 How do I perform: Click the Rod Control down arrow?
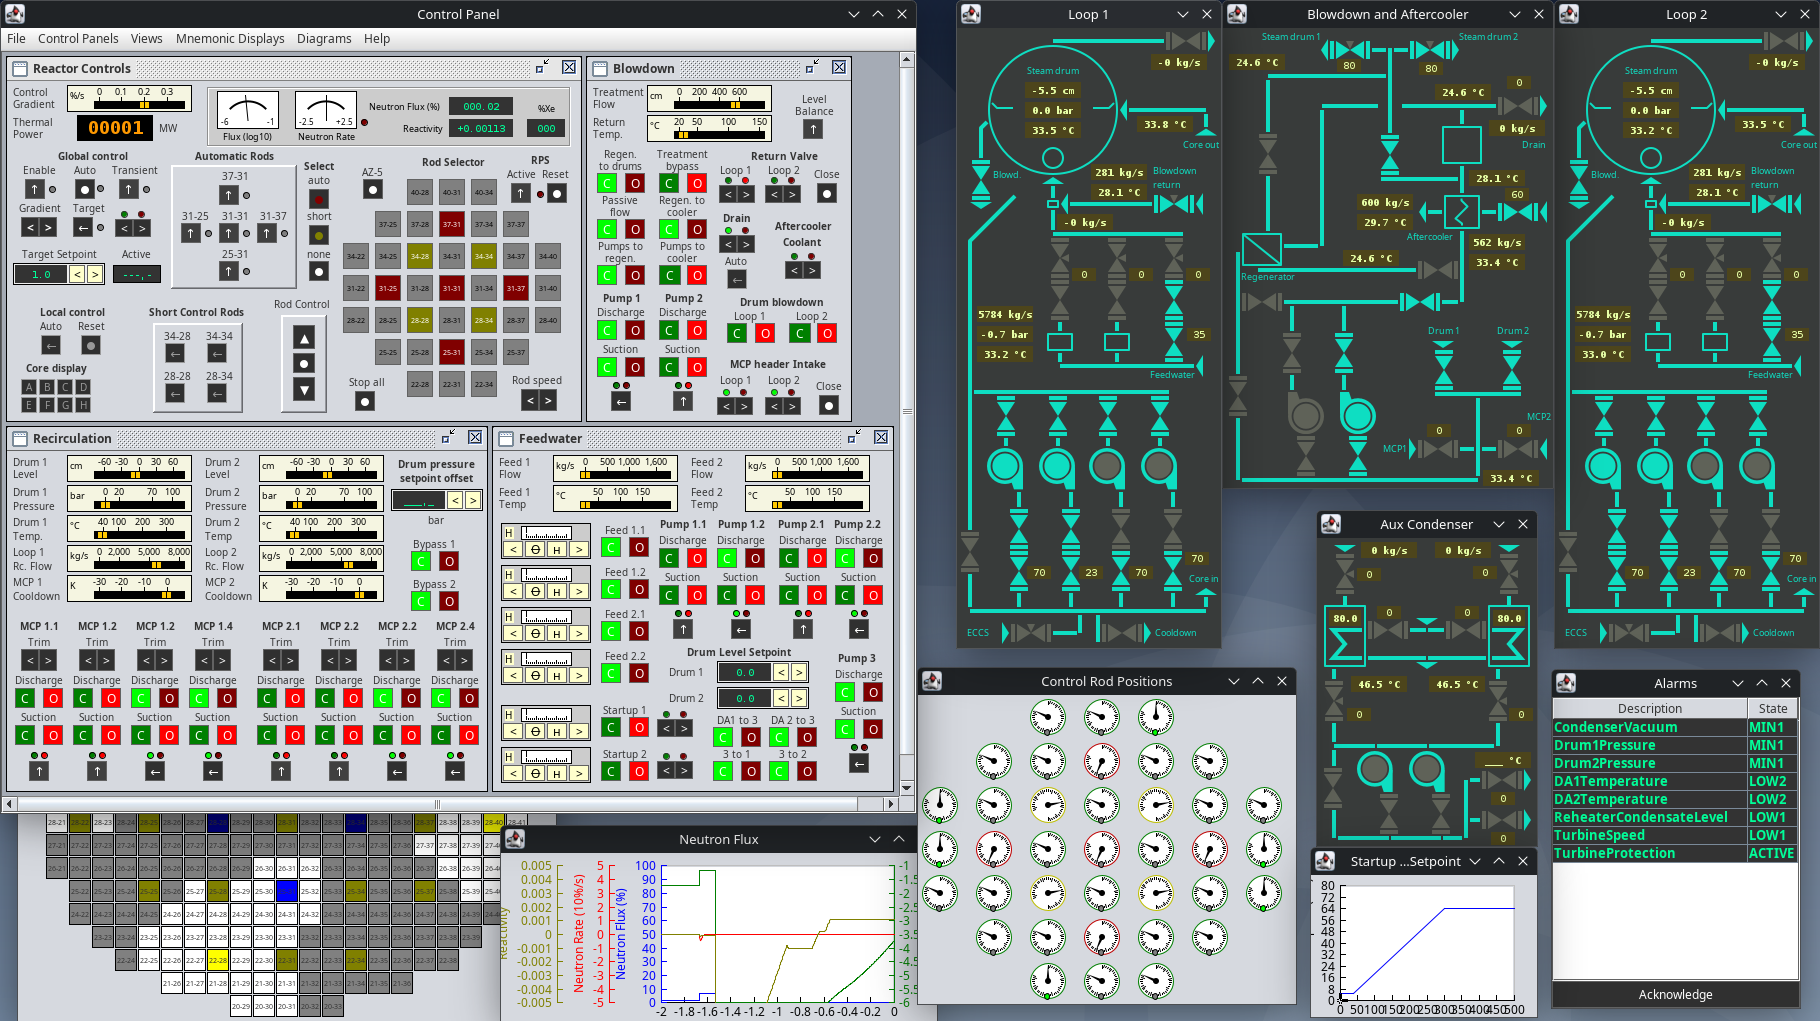click(x=305, y=389)
